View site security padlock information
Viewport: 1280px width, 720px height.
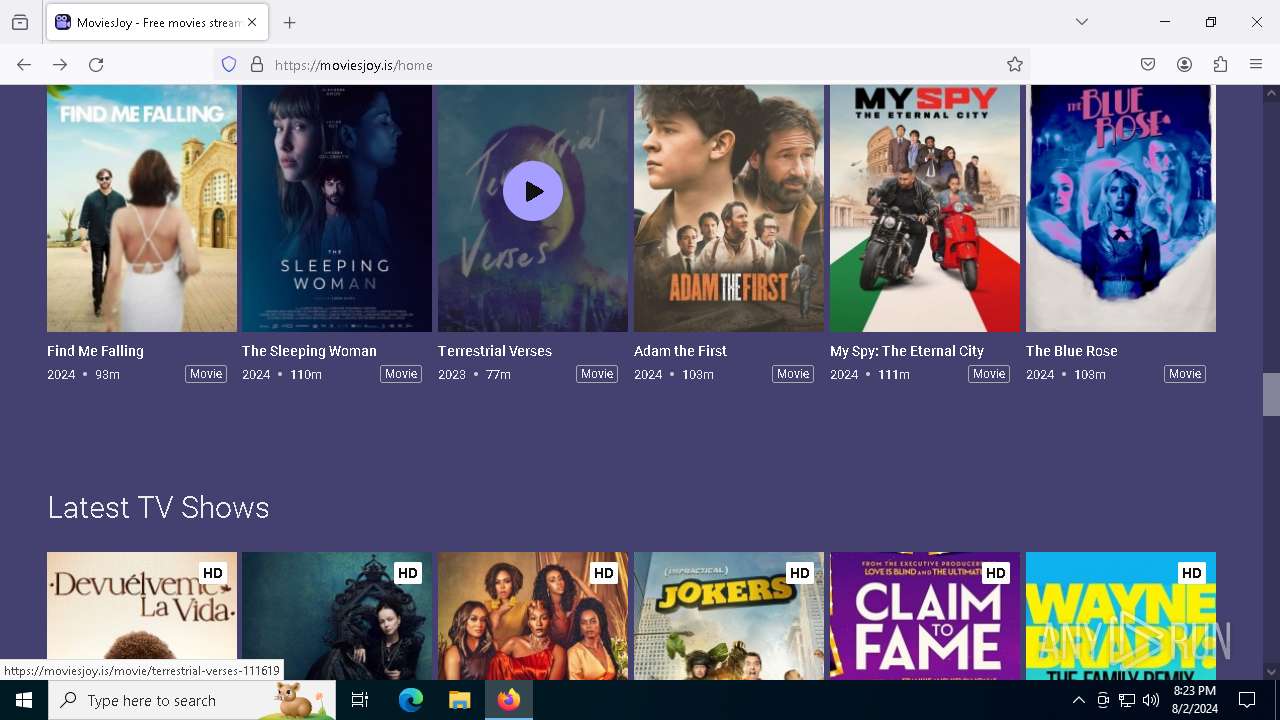point(257,65)
